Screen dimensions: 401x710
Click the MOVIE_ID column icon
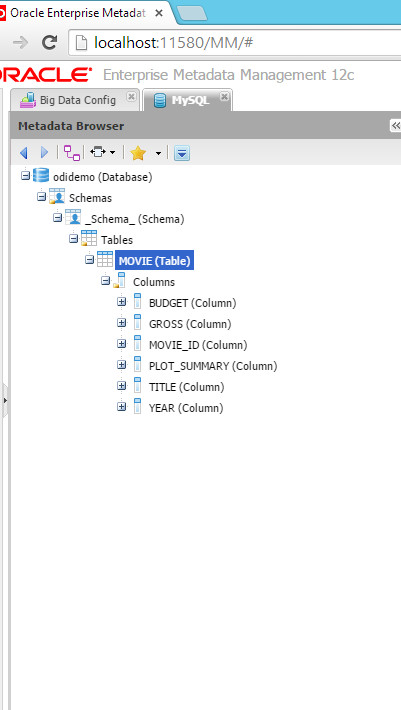(138, 343)
